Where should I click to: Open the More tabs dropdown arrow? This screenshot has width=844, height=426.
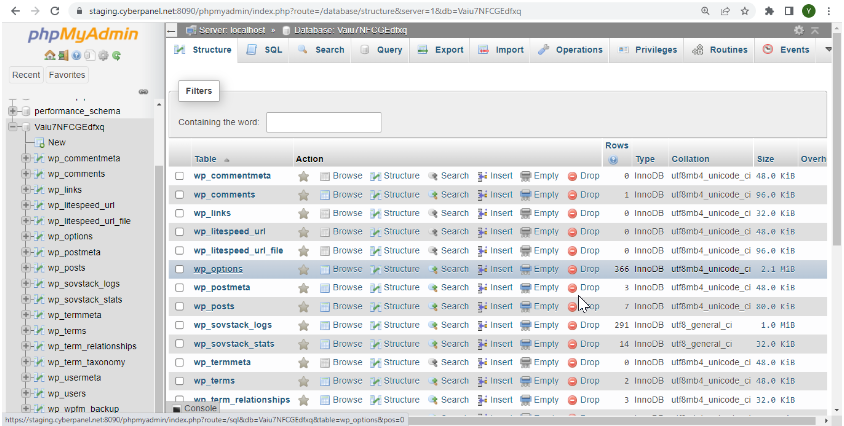click(828, 50)
